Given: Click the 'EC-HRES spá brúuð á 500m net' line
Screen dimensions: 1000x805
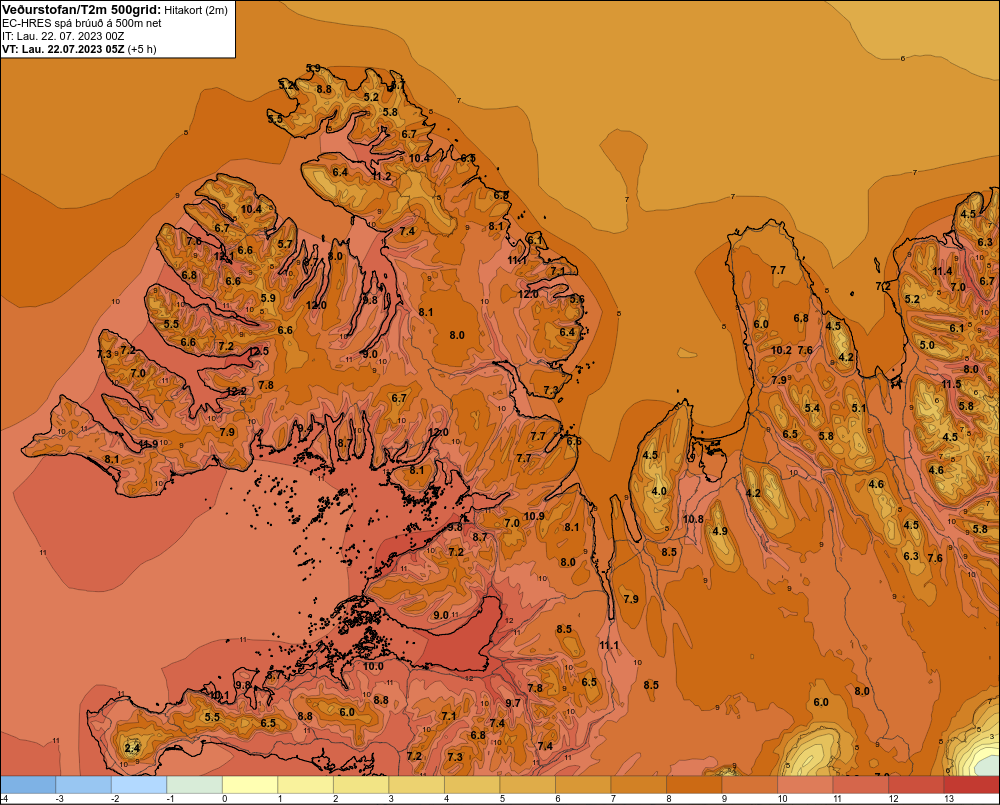Looking at the screenshot, I should click(x=82, y=23).
